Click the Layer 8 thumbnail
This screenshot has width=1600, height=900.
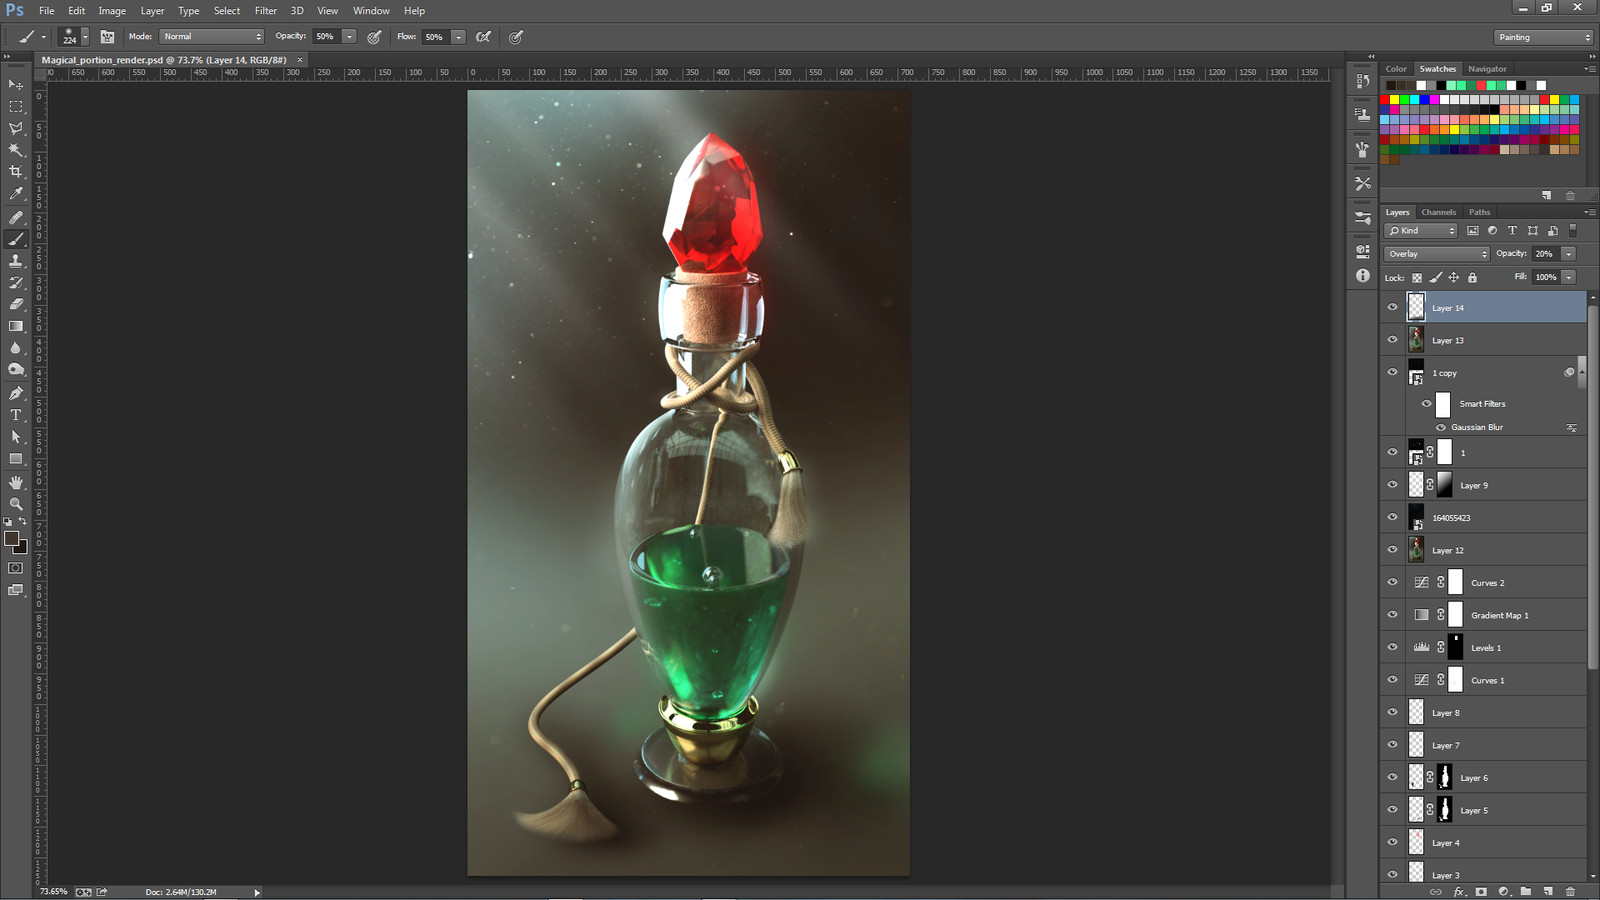tap(1416, 712)
